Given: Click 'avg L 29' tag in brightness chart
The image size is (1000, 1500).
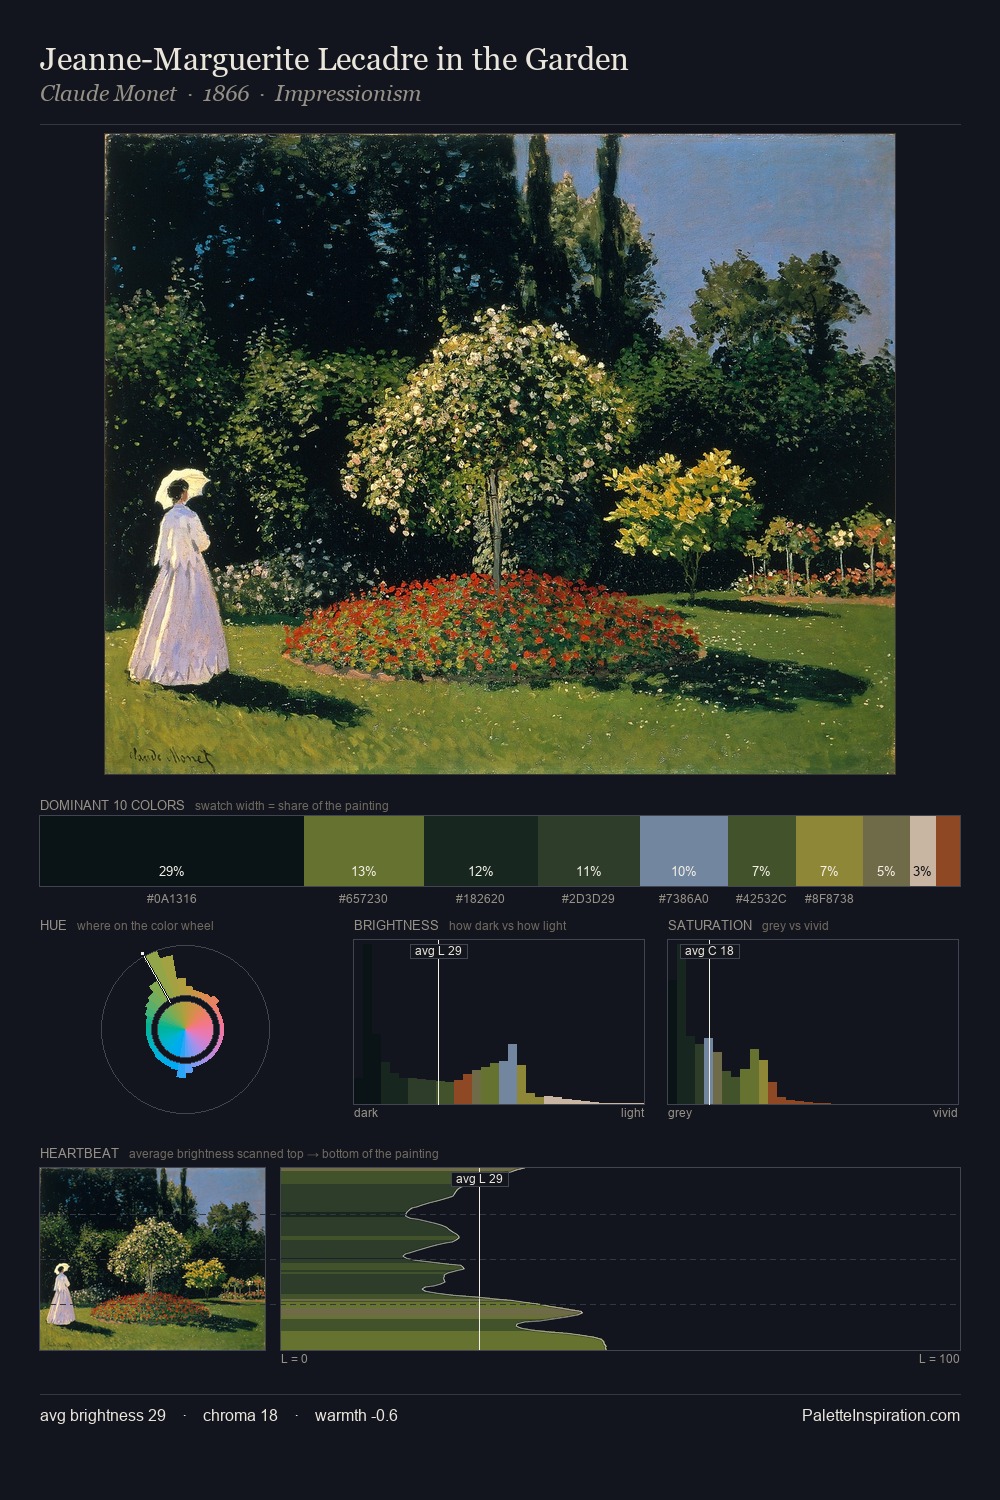Looking at the screenshot, I should [x=439, y=950].
